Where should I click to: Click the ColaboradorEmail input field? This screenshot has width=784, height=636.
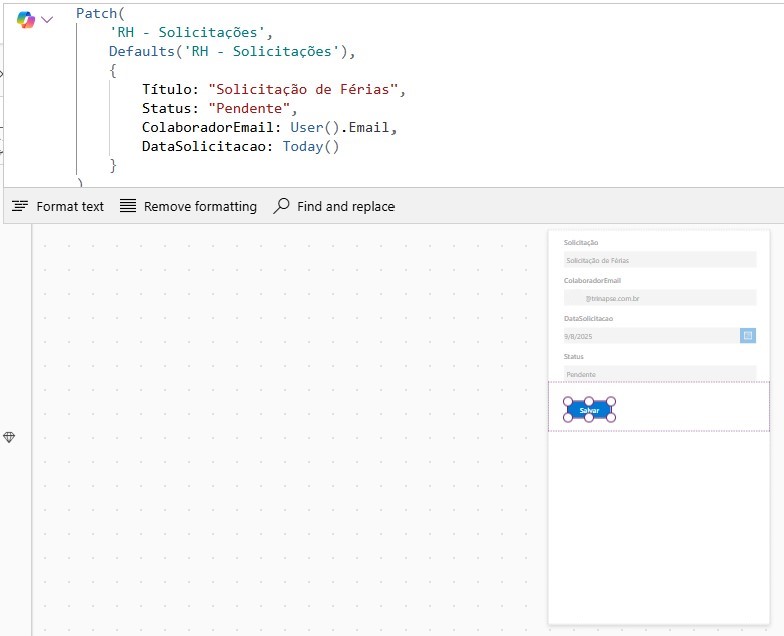[x=658, y=298]
